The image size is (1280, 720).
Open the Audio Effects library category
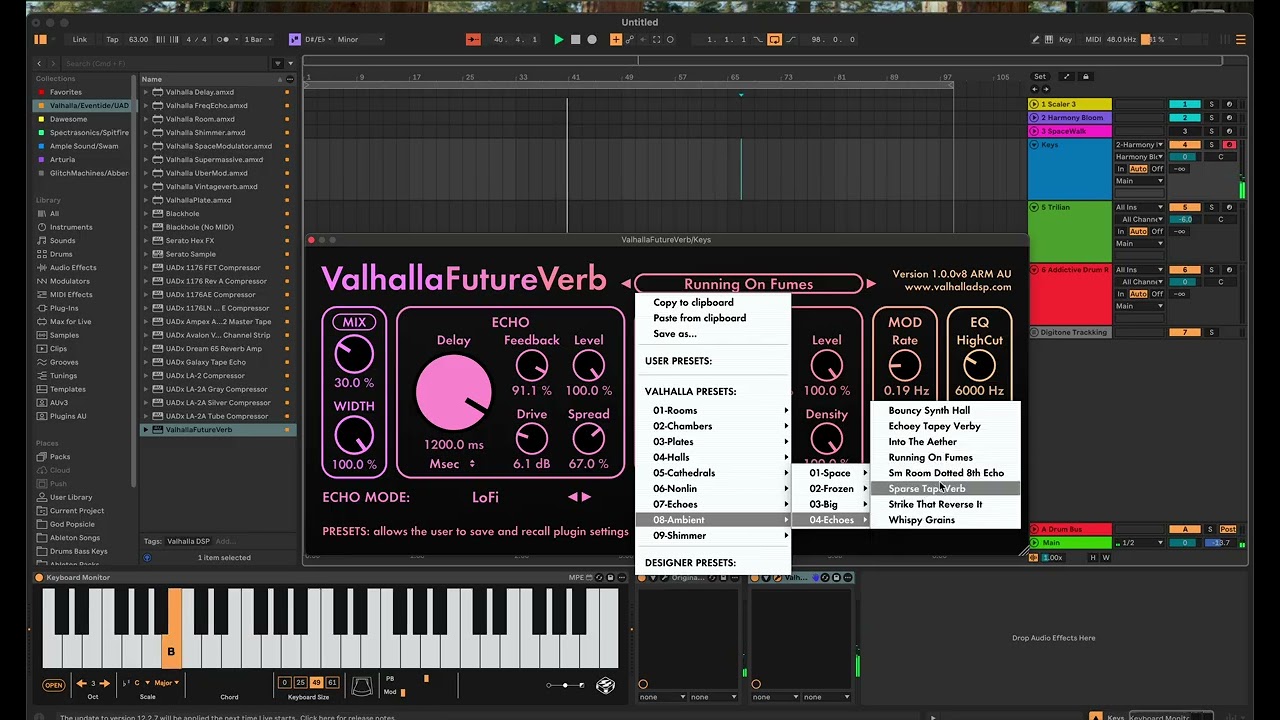point(73,267)
